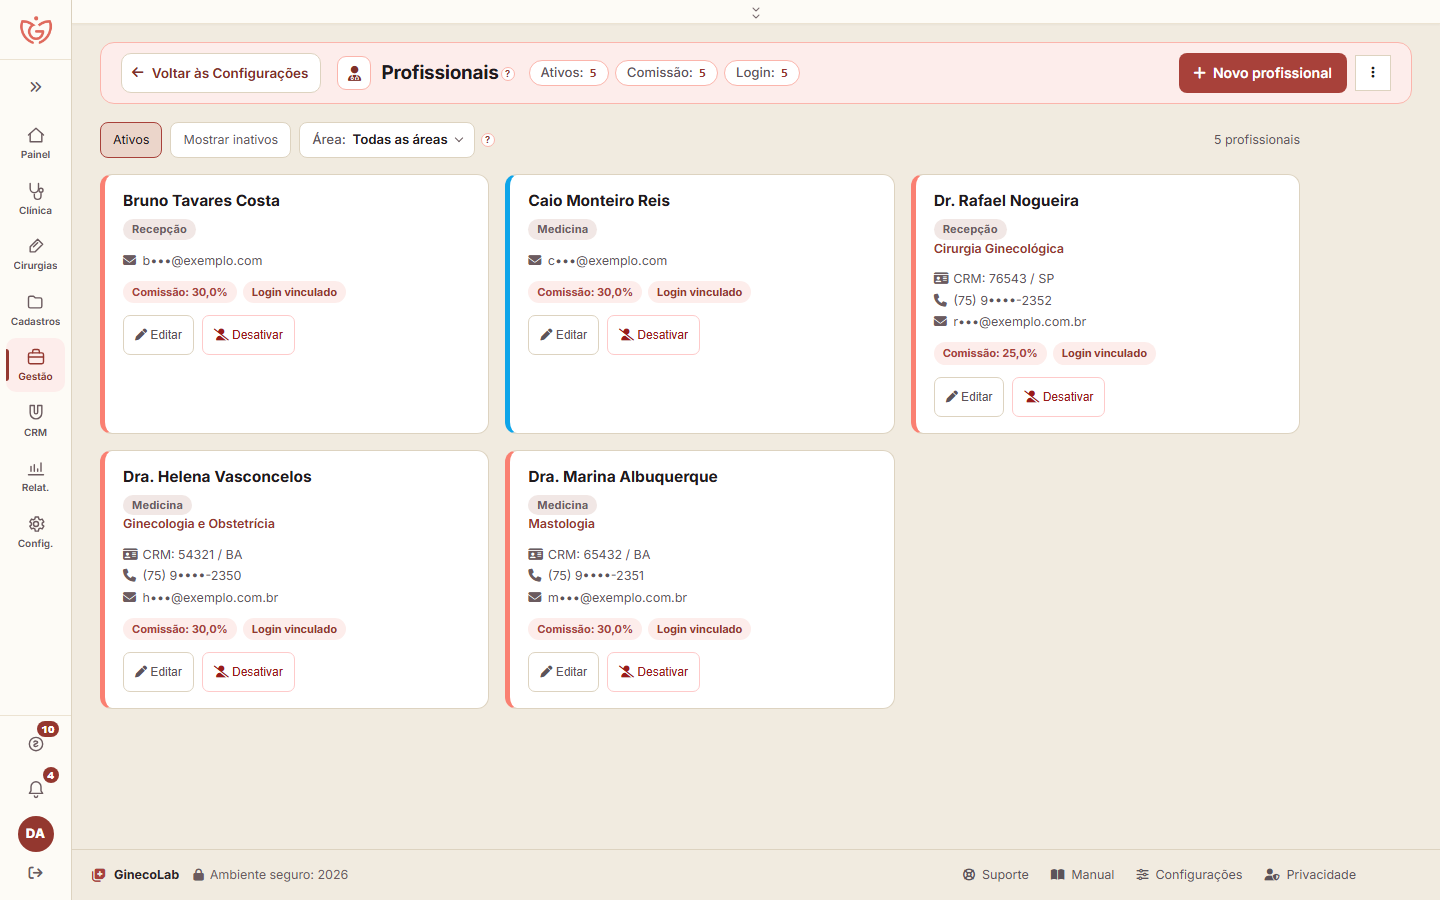The width and height of the screenshot is (1440, 900).
Task: Deactivate Bruno Tavares Costa
Action: click(248, 335)
